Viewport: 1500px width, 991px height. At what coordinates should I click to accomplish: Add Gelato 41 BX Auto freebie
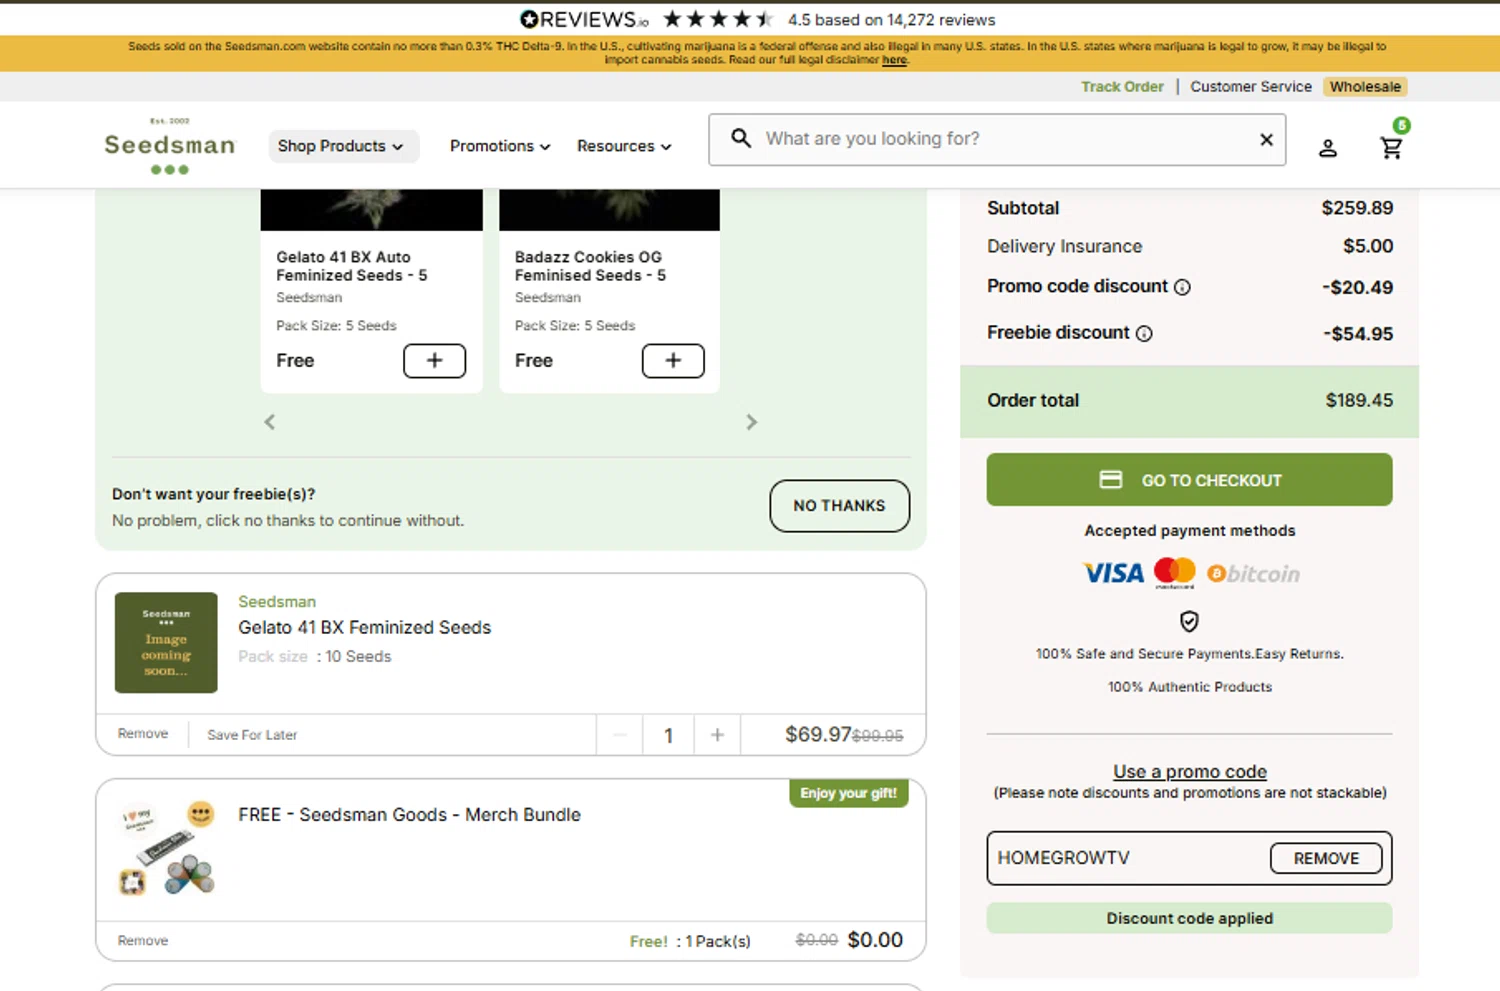pos(434,361)
